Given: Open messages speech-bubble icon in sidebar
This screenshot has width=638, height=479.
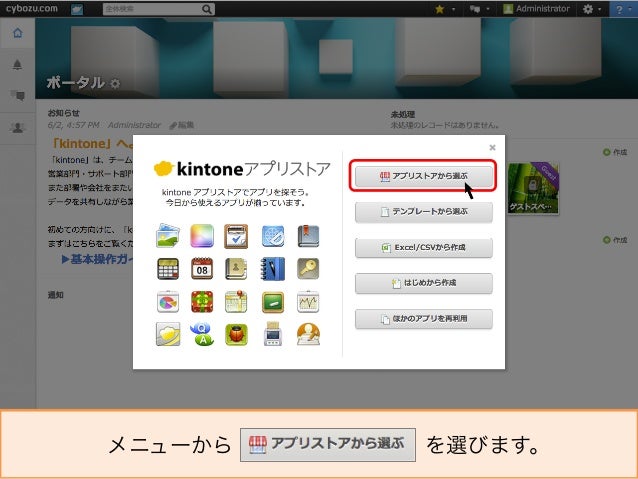Looking at the screenshot, I should (x=17, y=96).
